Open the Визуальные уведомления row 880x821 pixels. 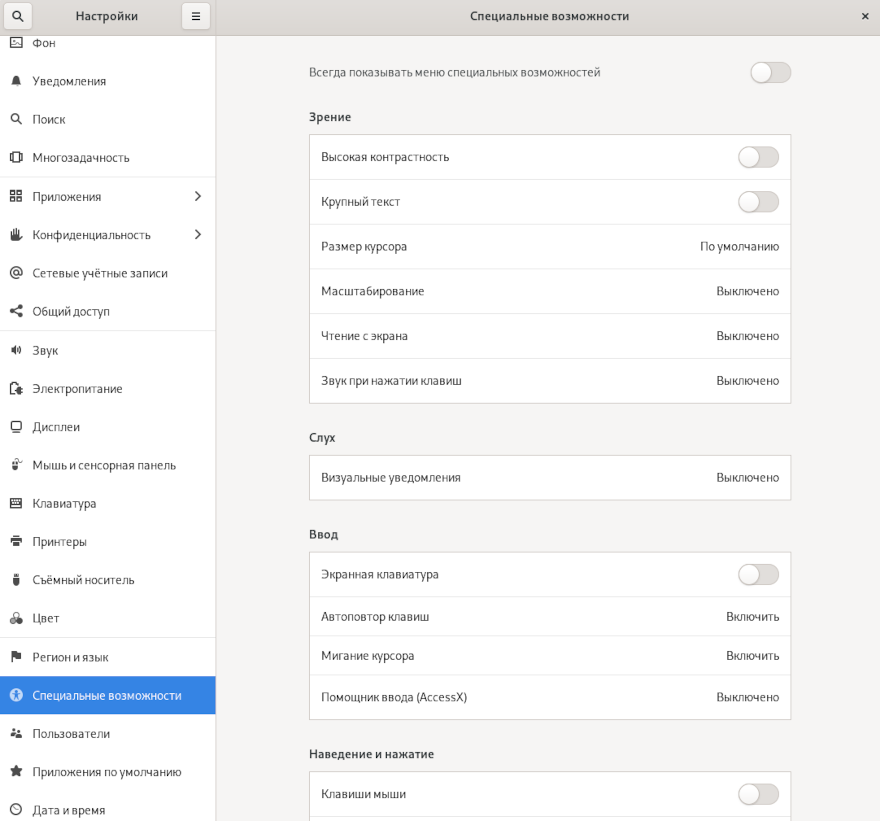(549, 478)
